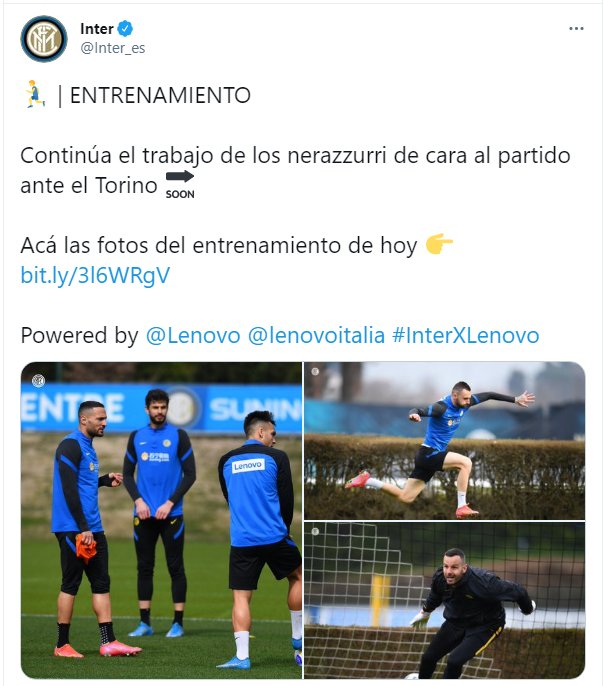Click the watermark on goalkeeper photo

point(315,532)
